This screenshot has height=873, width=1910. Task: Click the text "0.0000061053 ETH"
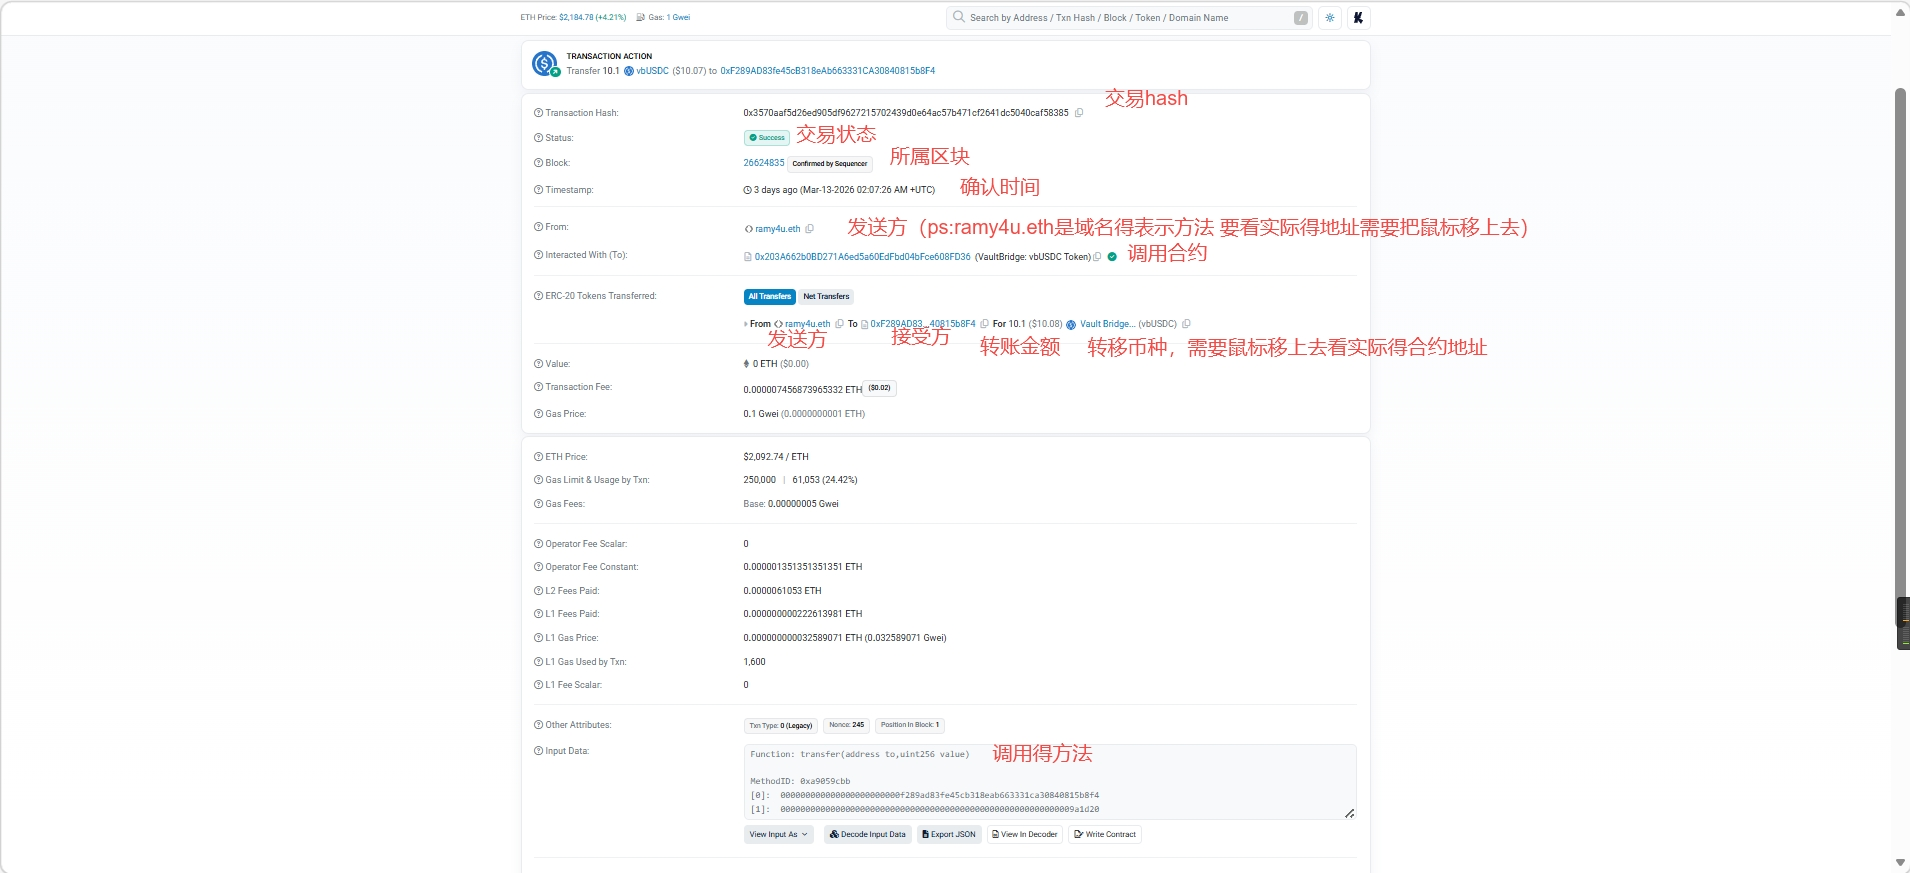click(x=782, y=591)
